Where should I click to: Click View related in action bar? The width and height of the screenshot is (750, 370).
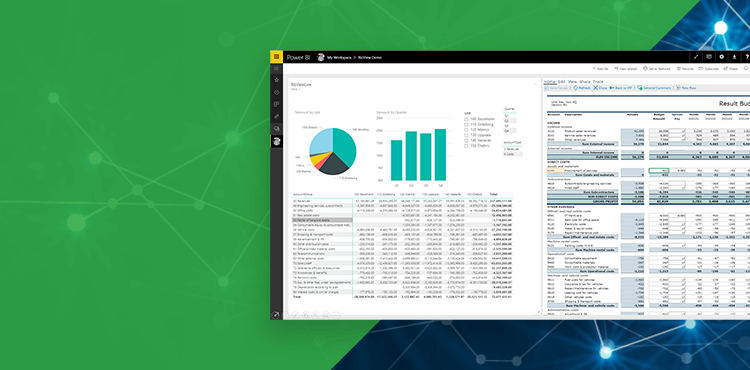tap(626, 69)
